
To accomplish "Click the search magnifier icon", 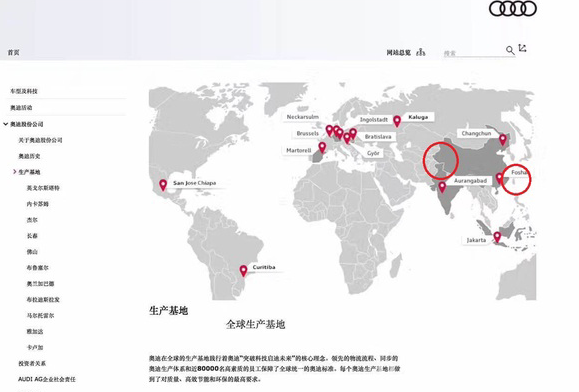I will 510,50.
